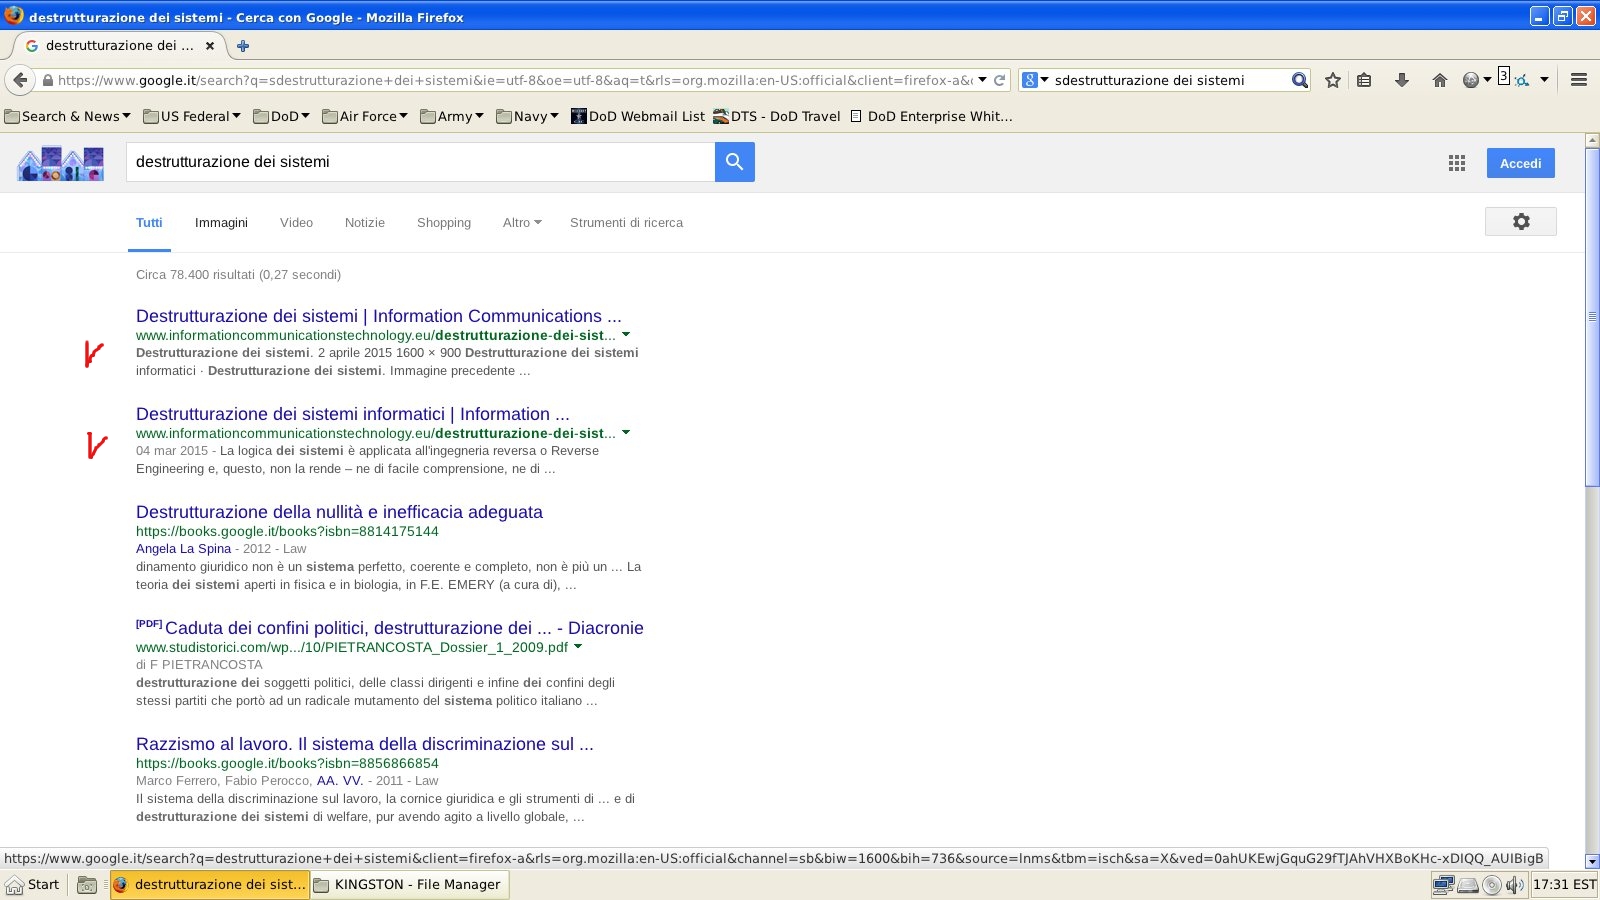Go to the Home page icon
1600x900 pixels.
(1440, 80)
